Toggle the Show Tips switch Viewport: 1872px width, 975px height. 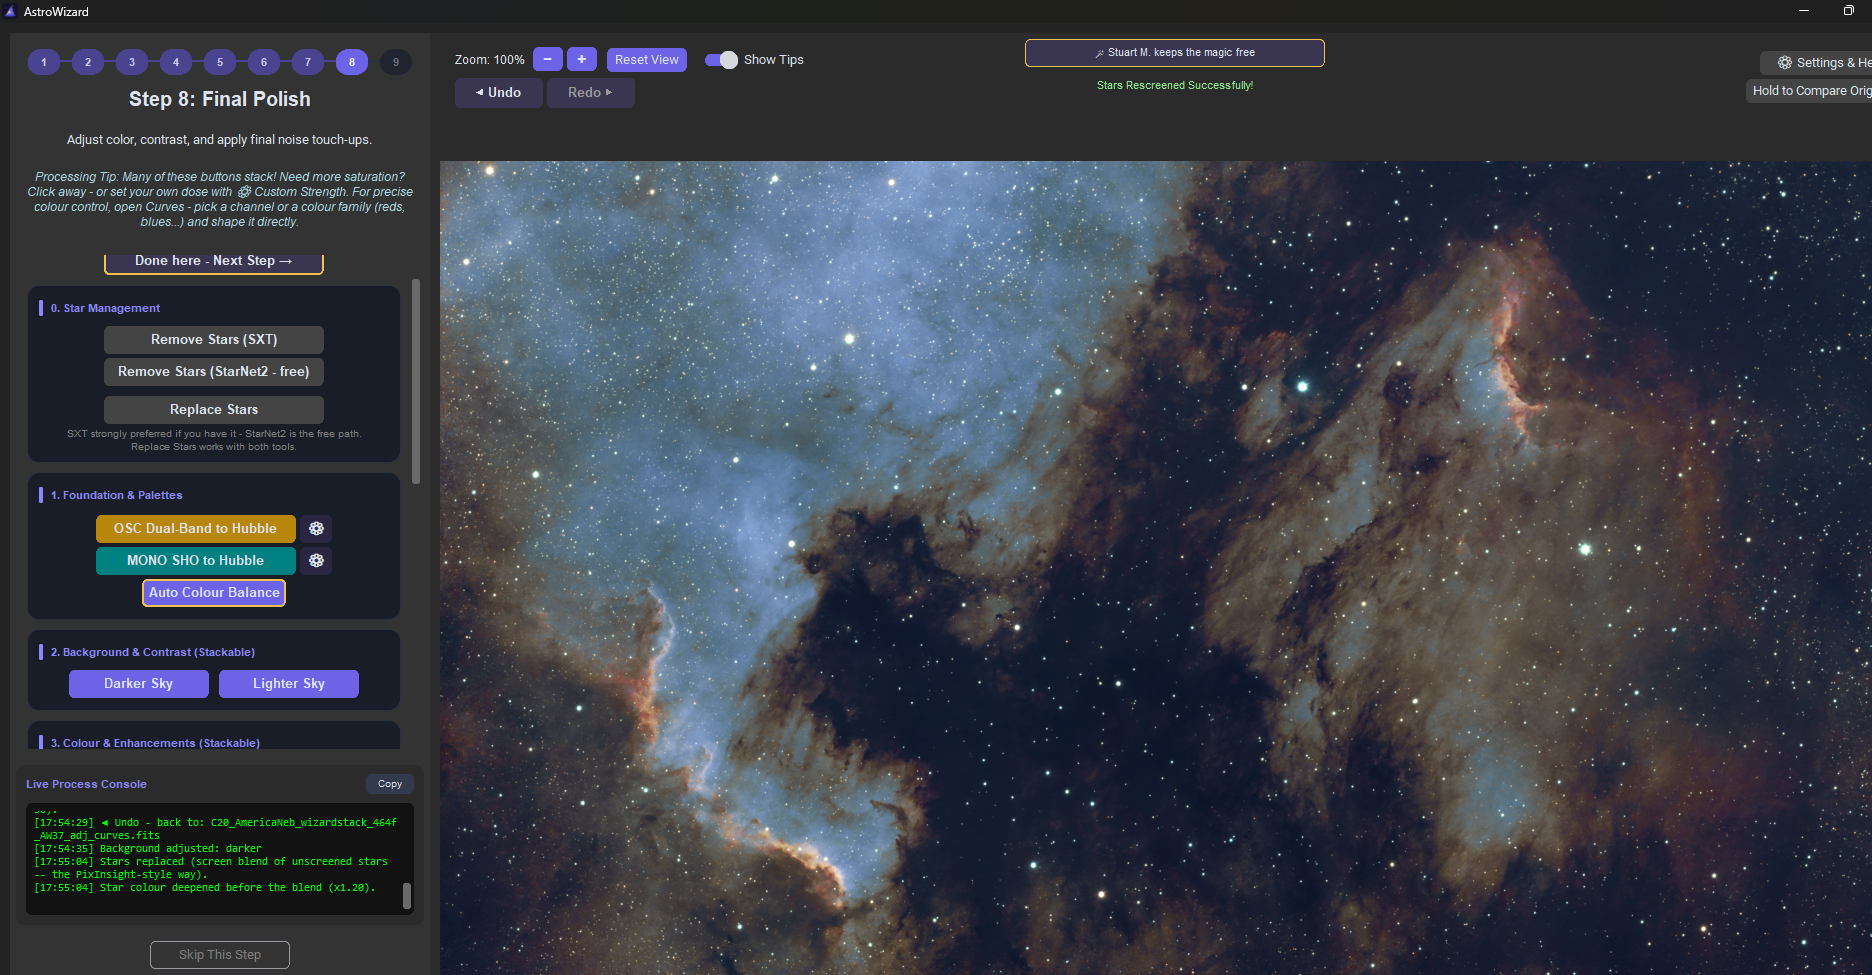721,60
